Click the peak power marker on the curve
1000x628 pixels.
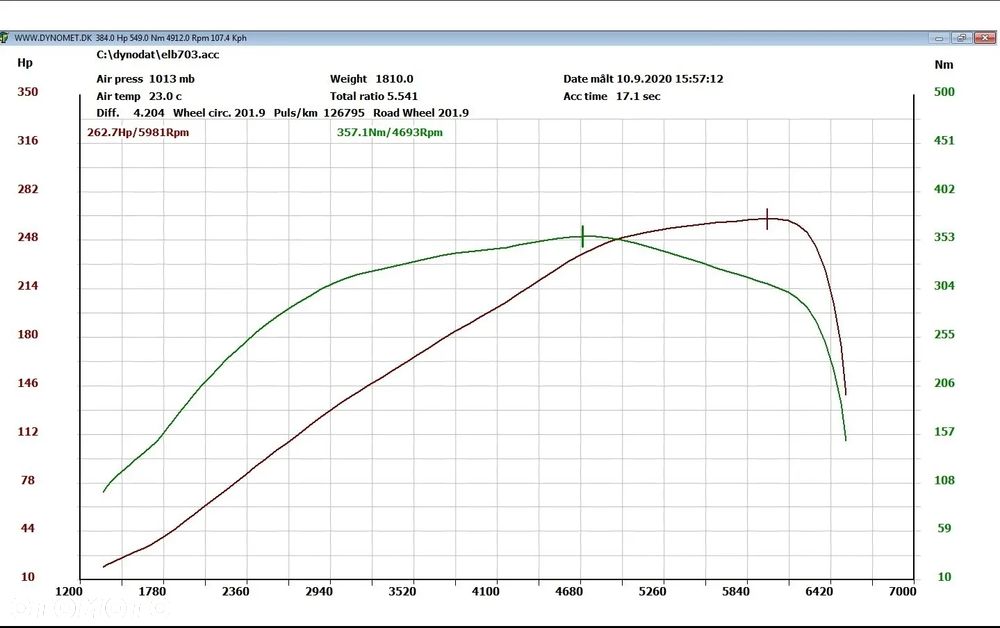767,219
